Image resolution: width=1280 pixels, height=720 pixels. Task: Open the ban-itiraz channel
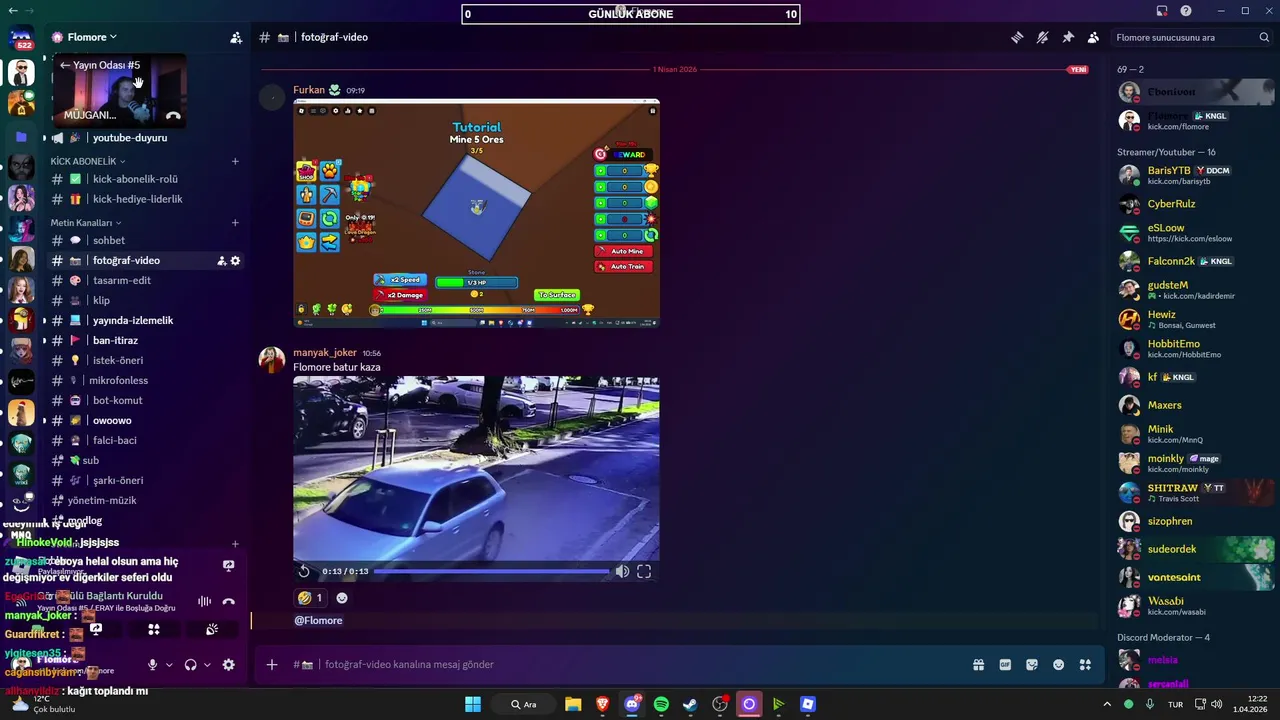pos(115,340)
